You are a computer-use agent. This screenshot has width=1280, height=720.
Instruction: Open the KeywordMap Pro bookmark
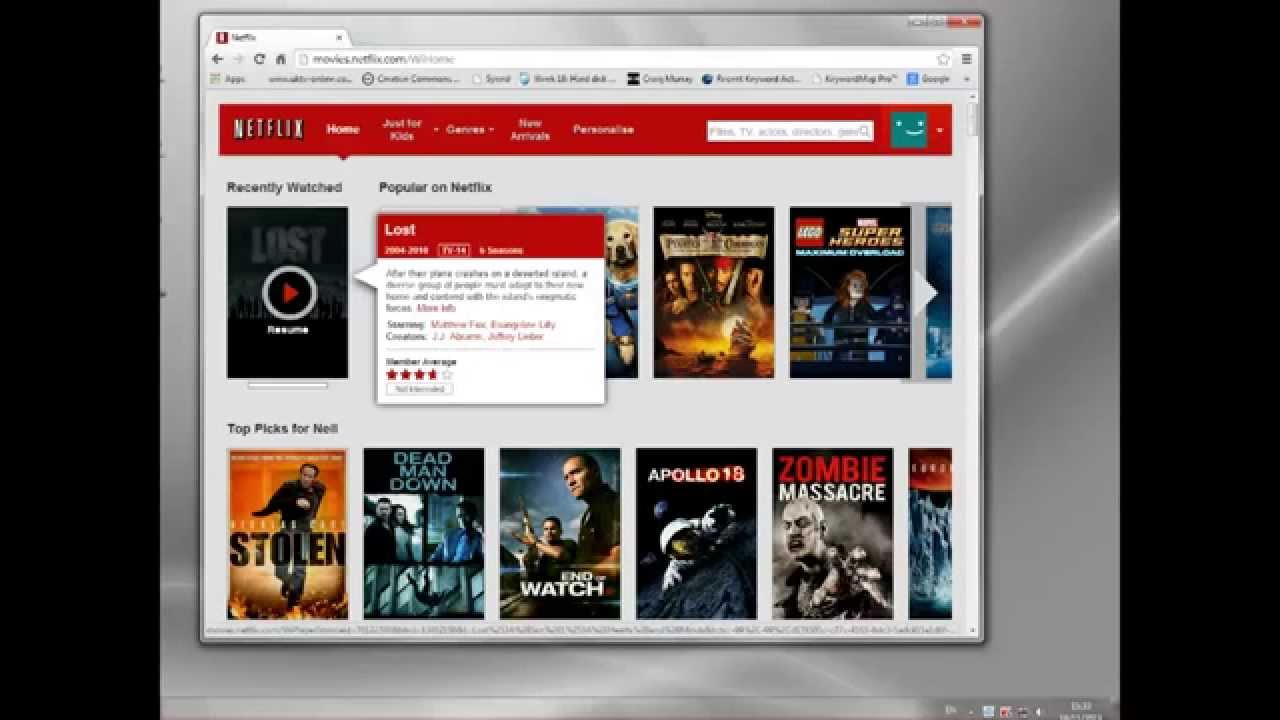click(x=854, y=78)
